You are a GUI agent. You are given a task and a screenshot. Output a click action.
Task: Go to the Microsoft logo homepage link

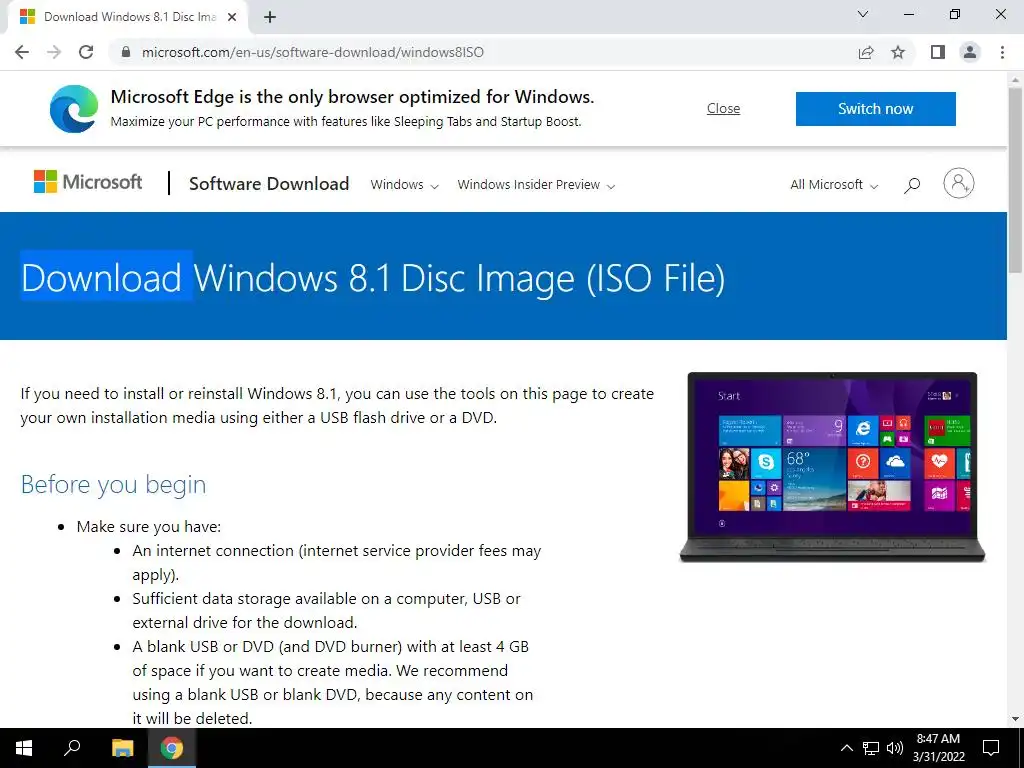[x=88, y=182]
